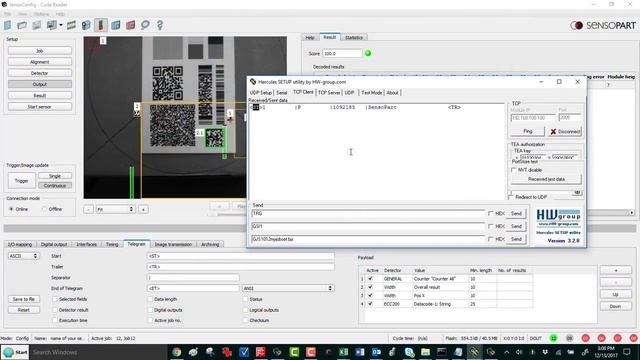Screen dimensions: 640x360
Task: Enable the Digital outputs checkbox
Action: pyautogui.click(x=150, y=310)
